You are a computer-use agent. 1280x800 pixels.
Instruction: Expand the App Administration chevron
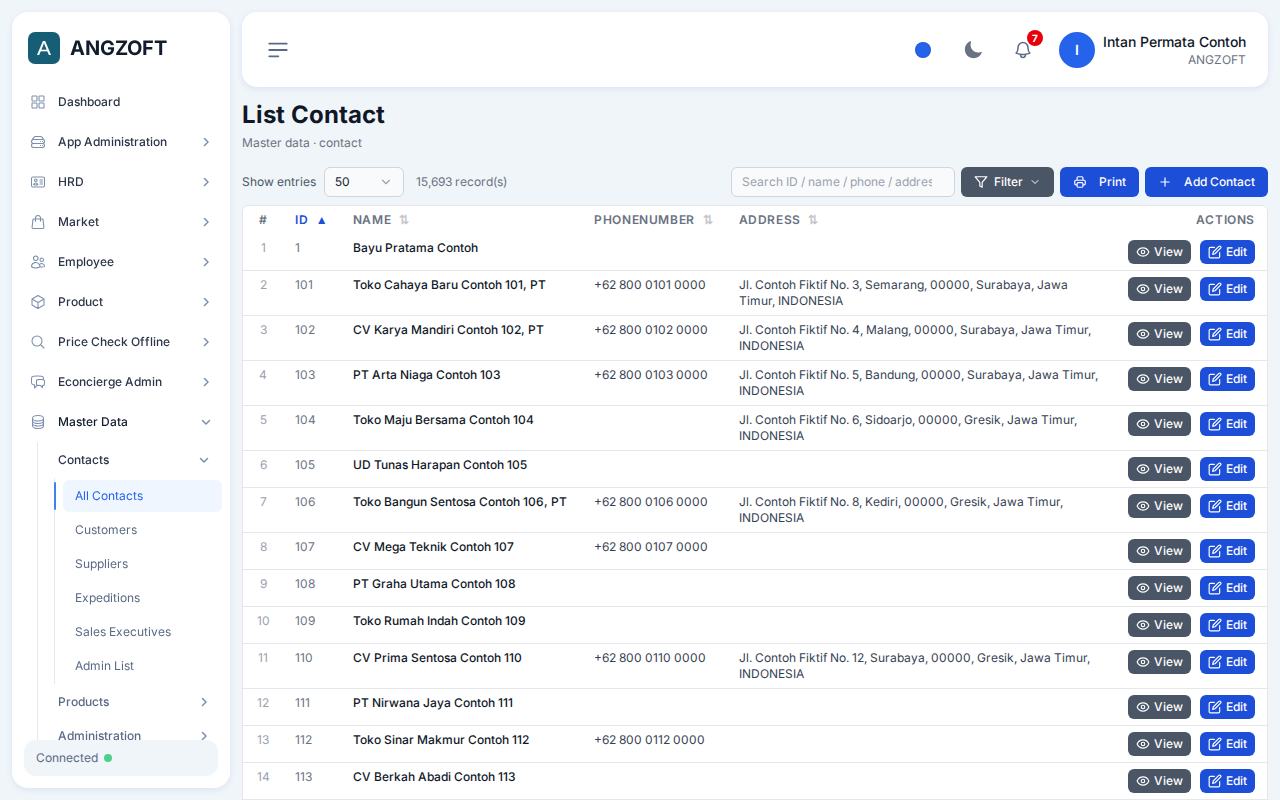coord(206,142)
